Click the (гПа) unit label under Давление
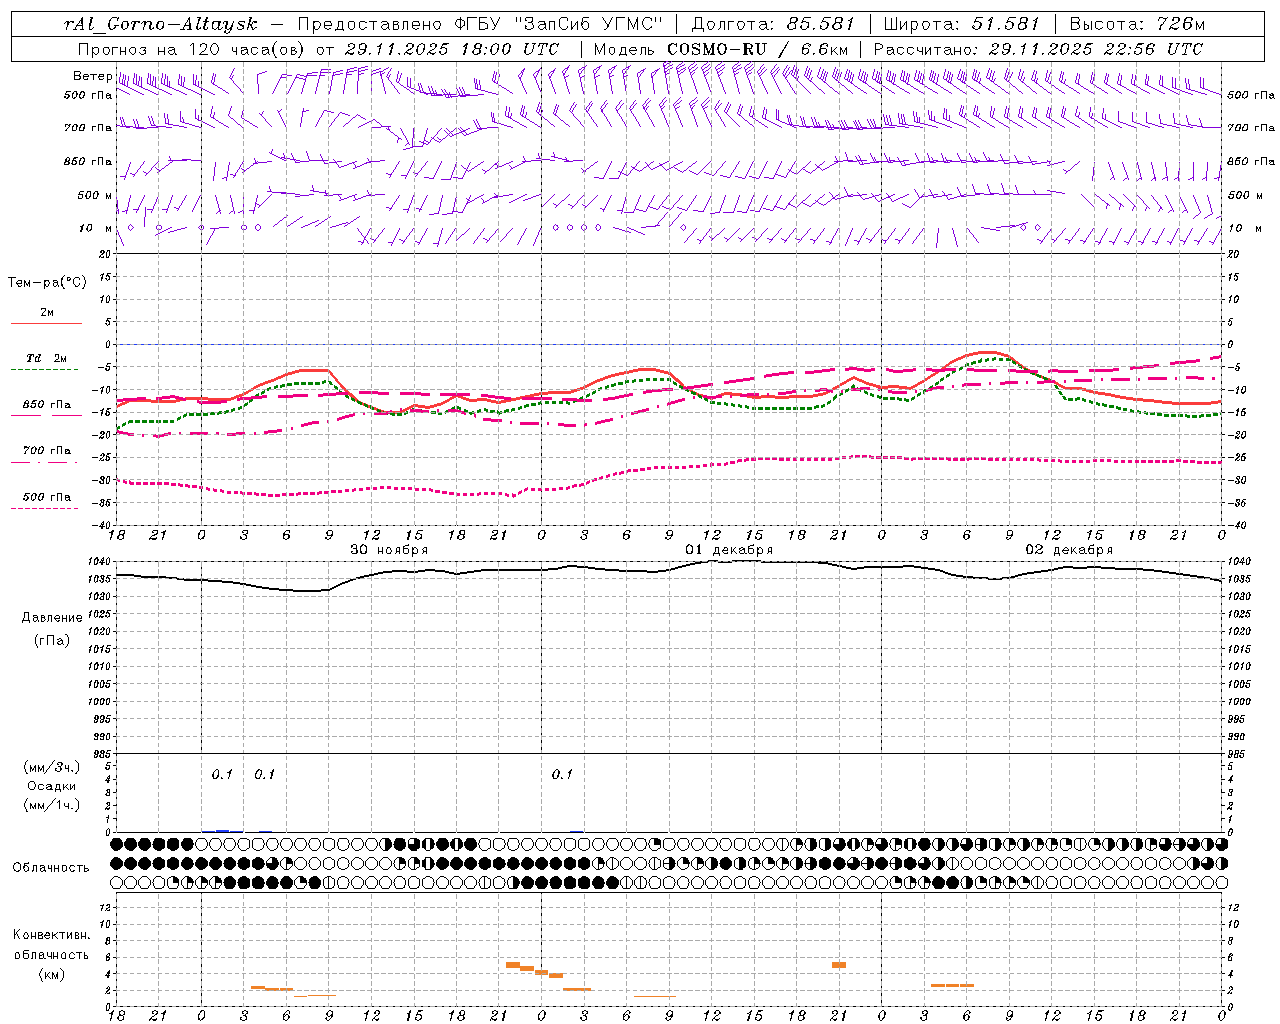Screen dimensions: 1280x1024 (x=52, y=640)
